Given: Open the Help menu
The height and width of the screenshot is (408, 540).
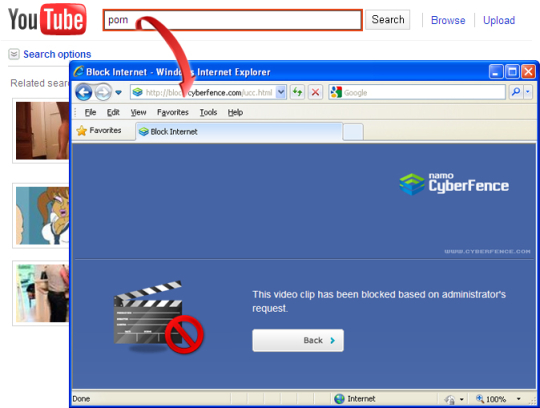Looking at the screenshot, I should coord(235,112).
